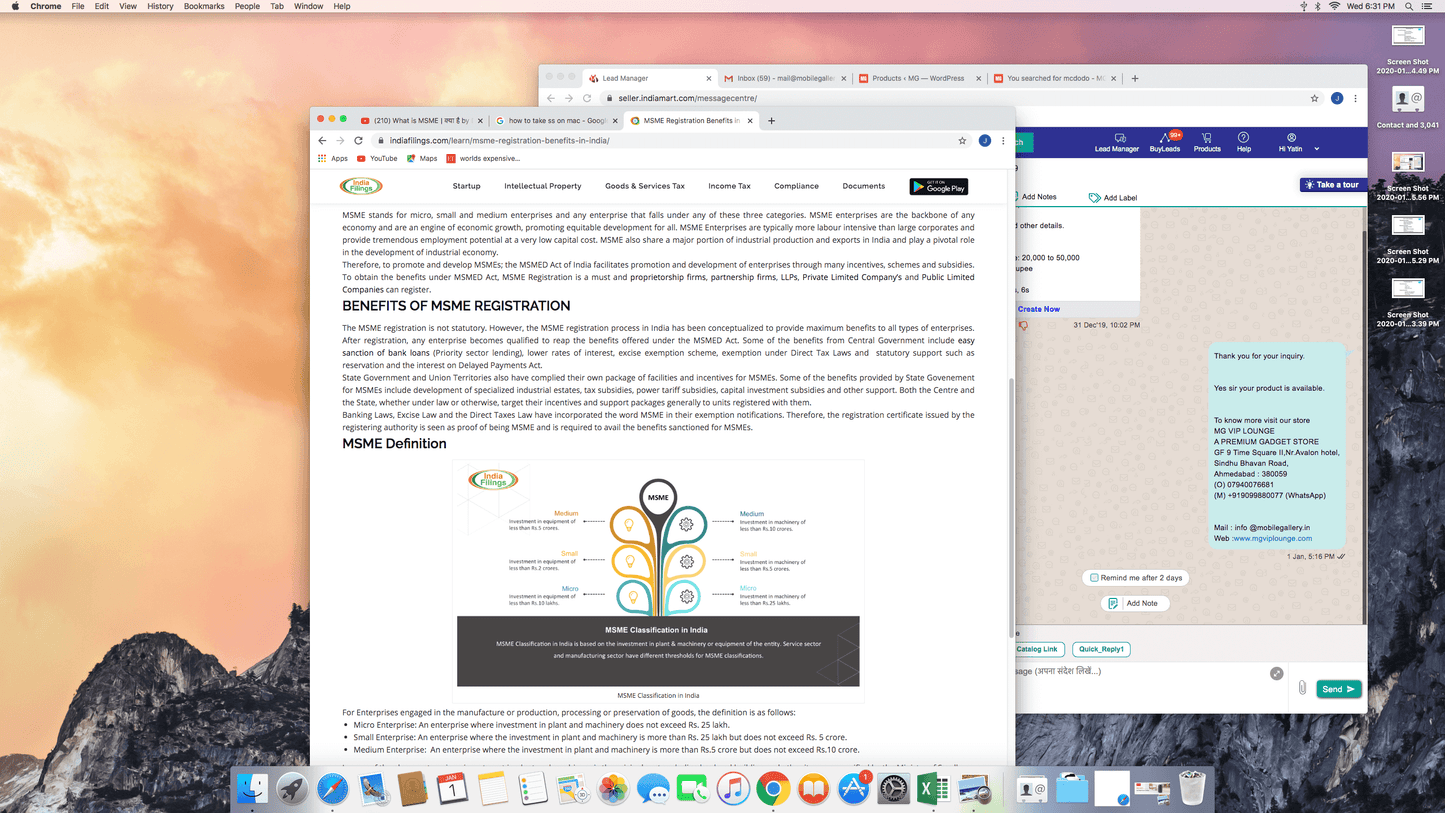1445x813 pixels.
Task: Open the Maps bookmark
Action: pyautogui.click(x=422, y=158)
